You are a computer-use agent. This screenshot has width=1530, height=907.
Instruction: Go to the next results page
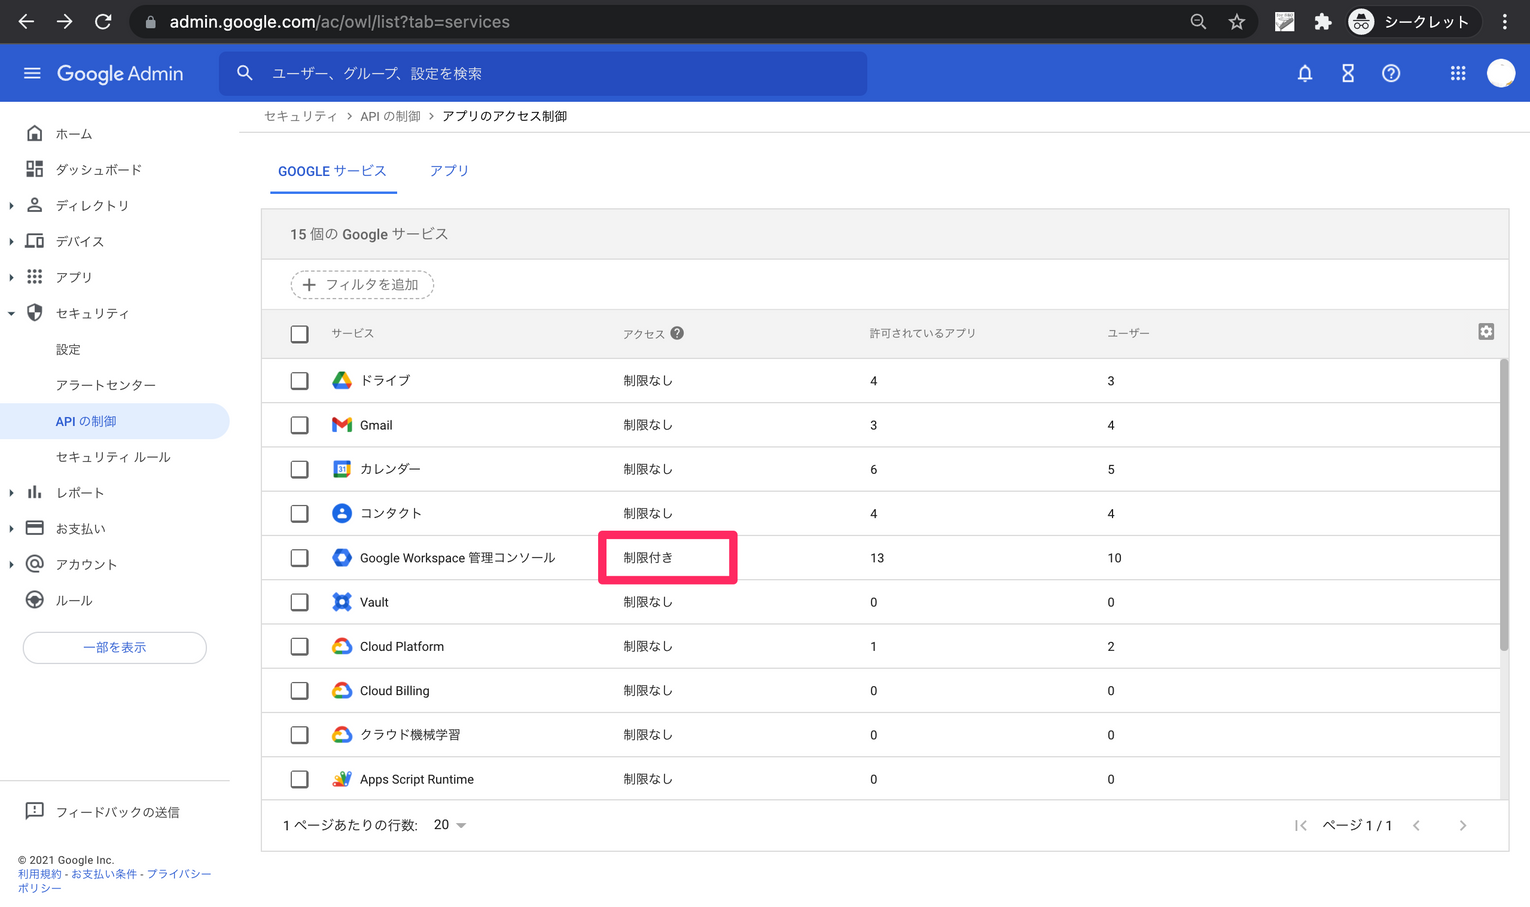[x=1462, y=825]
